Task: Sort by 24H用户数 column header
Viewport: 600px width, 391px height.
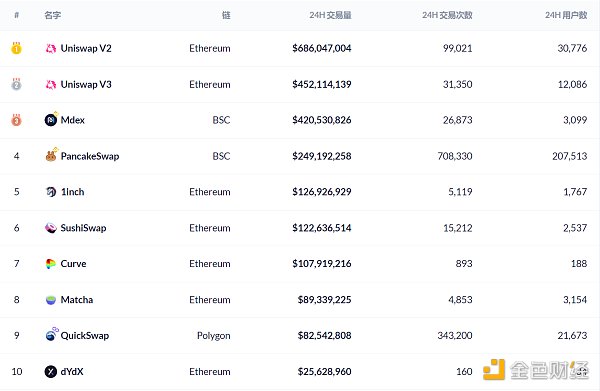Action: point(566,15)
